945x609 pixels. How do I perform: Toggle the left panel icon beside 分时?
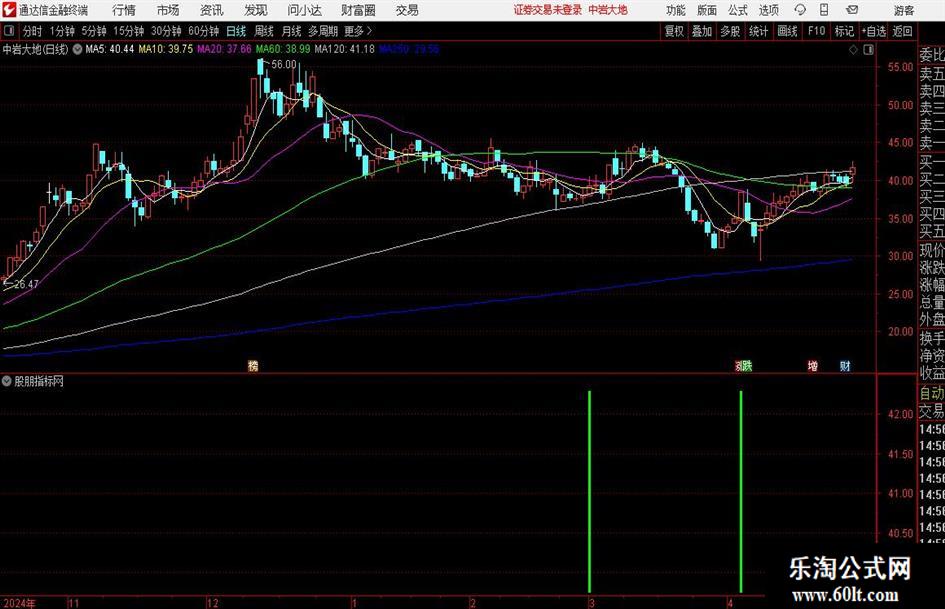click(9, 31)
